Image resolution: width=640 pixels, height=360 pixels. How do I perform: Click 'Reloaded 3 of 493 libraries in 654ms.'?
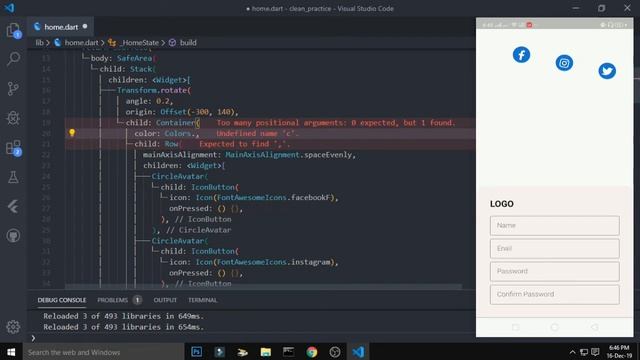coord(123,327)
